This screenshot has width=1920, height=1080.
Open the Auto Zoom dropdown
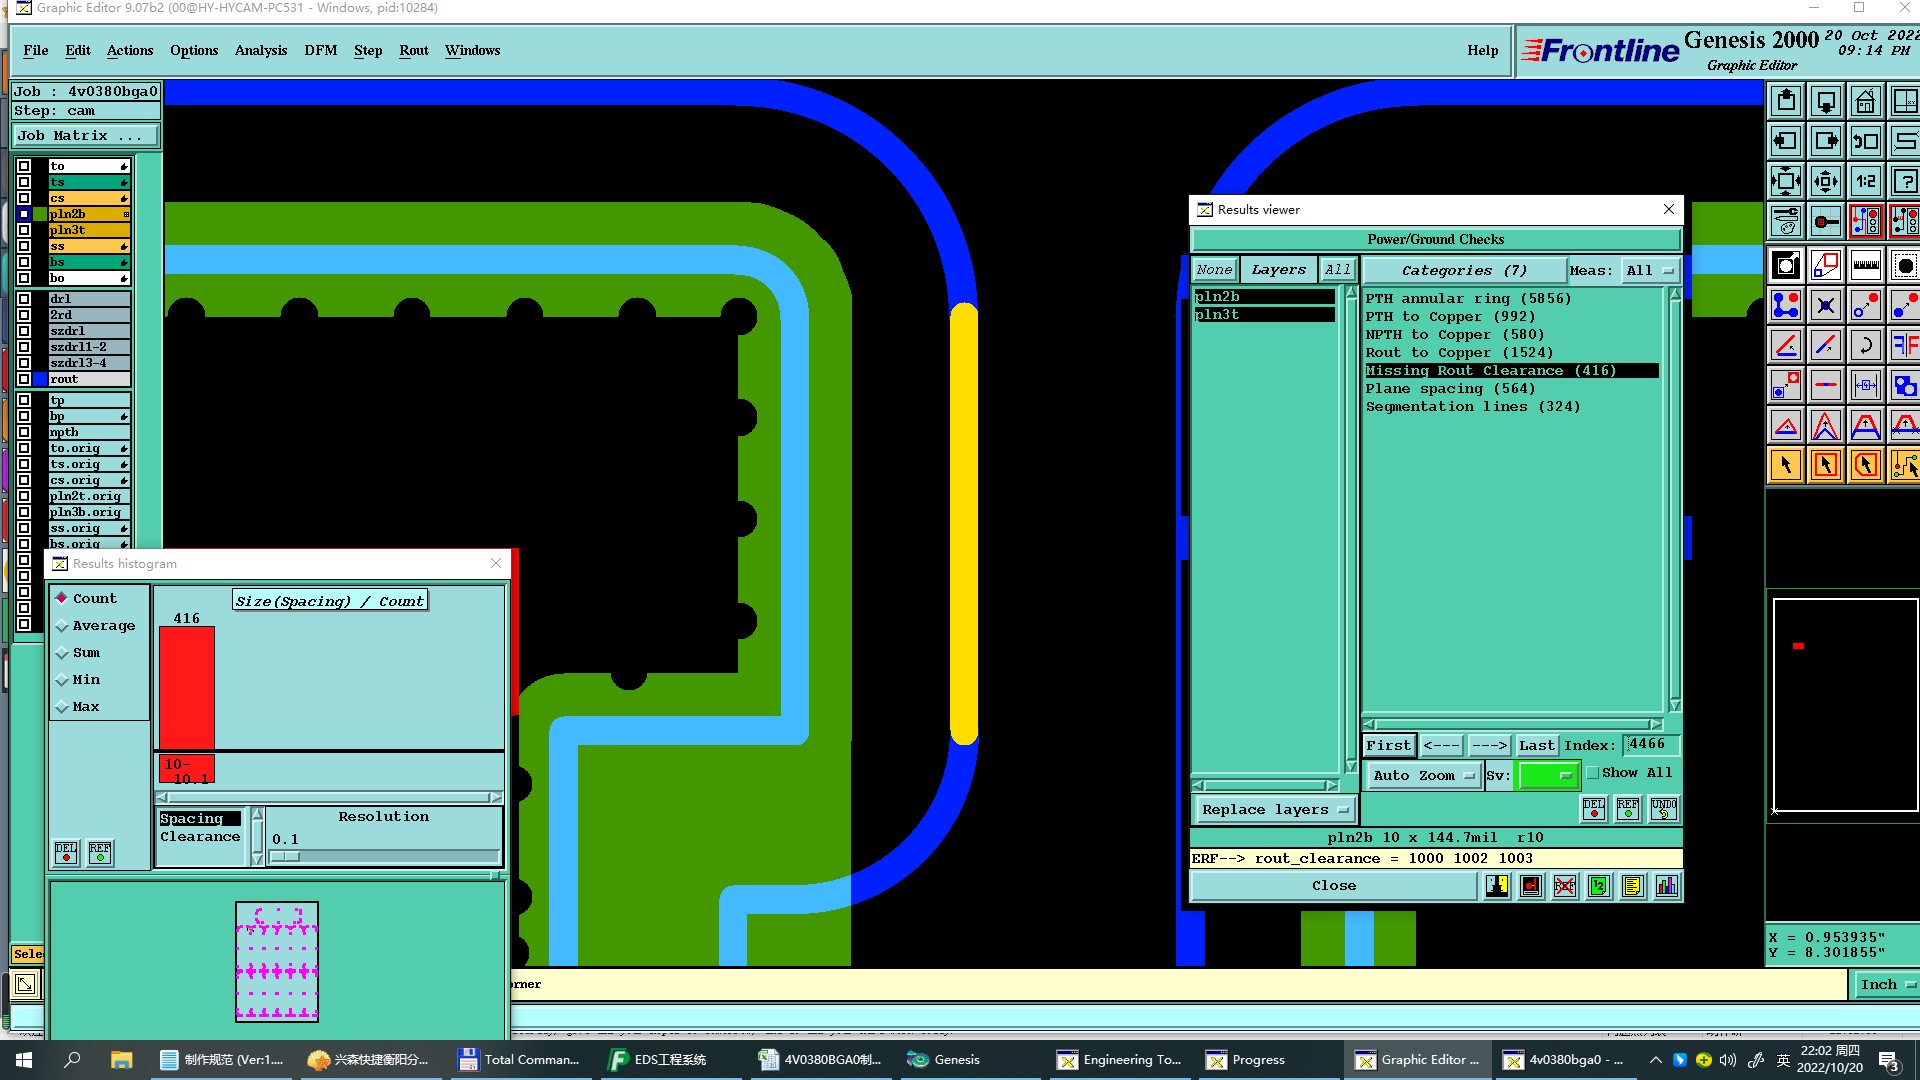[x=1423, y=776]
